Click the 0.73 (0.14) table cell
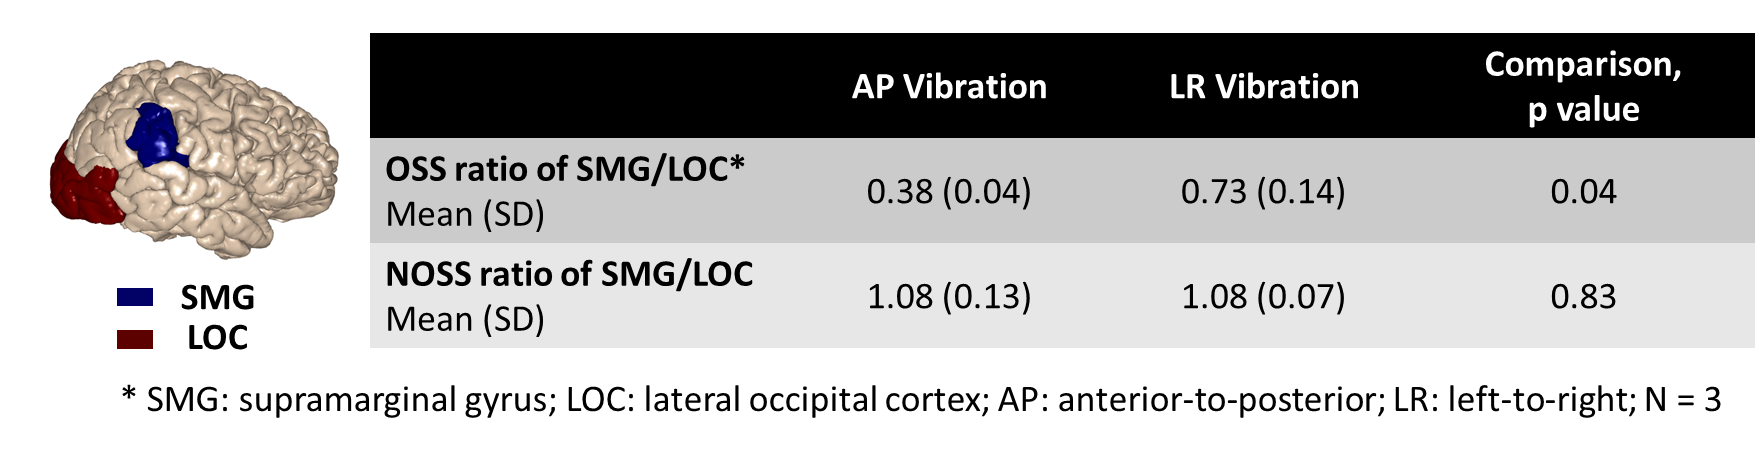This screenshot has width=1756, height=468. 1263,191
